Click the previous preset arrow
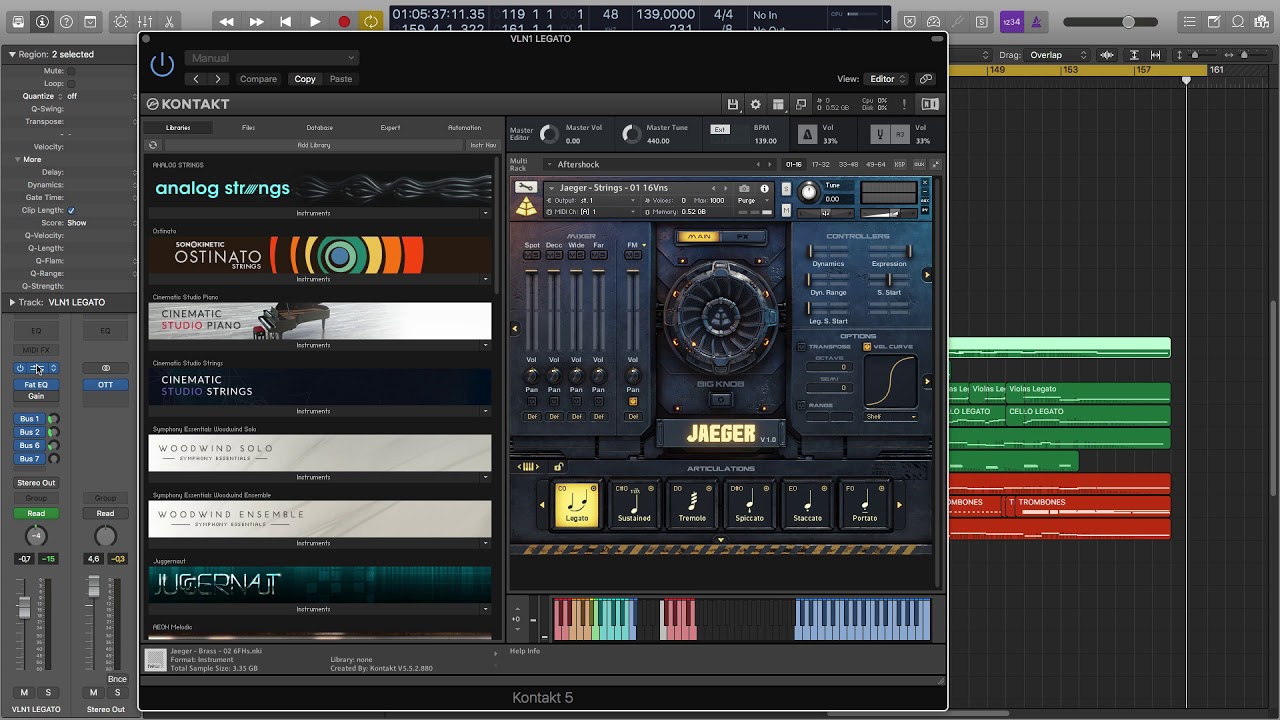 (196, 79)
